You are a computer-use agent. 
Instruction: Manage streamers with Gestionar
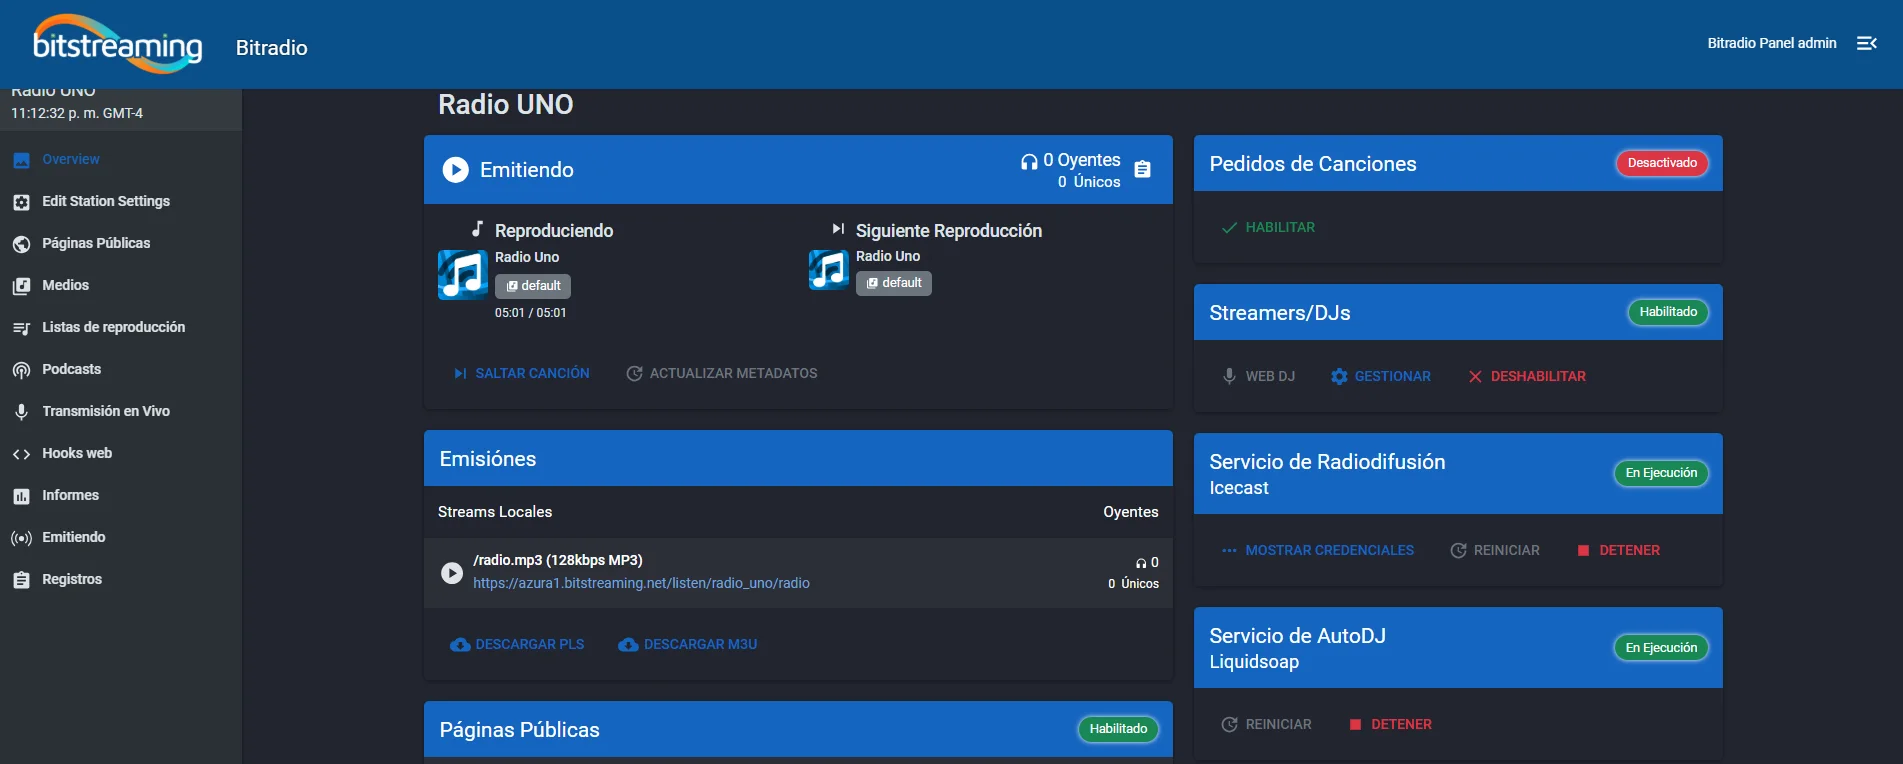(1380, 376)
